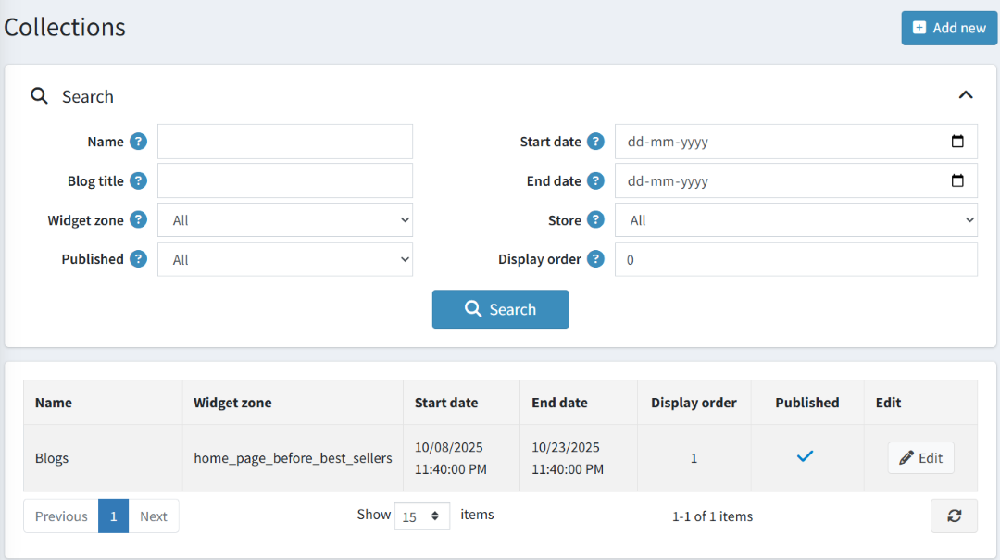
Task: Click the Next page button
Action: pos(154,516)
